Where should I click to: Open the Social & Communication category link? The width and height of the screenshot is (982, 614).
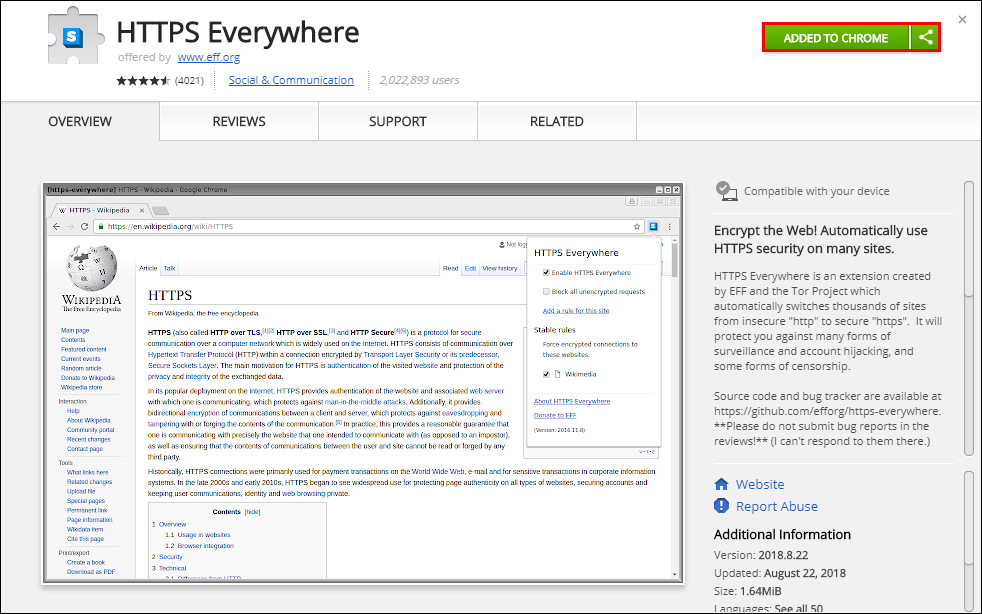(x=291, y=80)
